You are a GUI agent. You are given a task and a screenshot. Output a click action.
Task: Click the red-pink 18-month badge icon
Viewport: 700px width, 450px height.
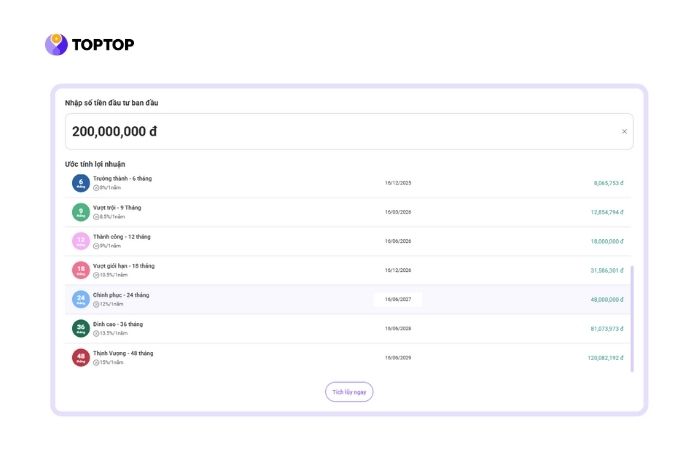point(81,270)
